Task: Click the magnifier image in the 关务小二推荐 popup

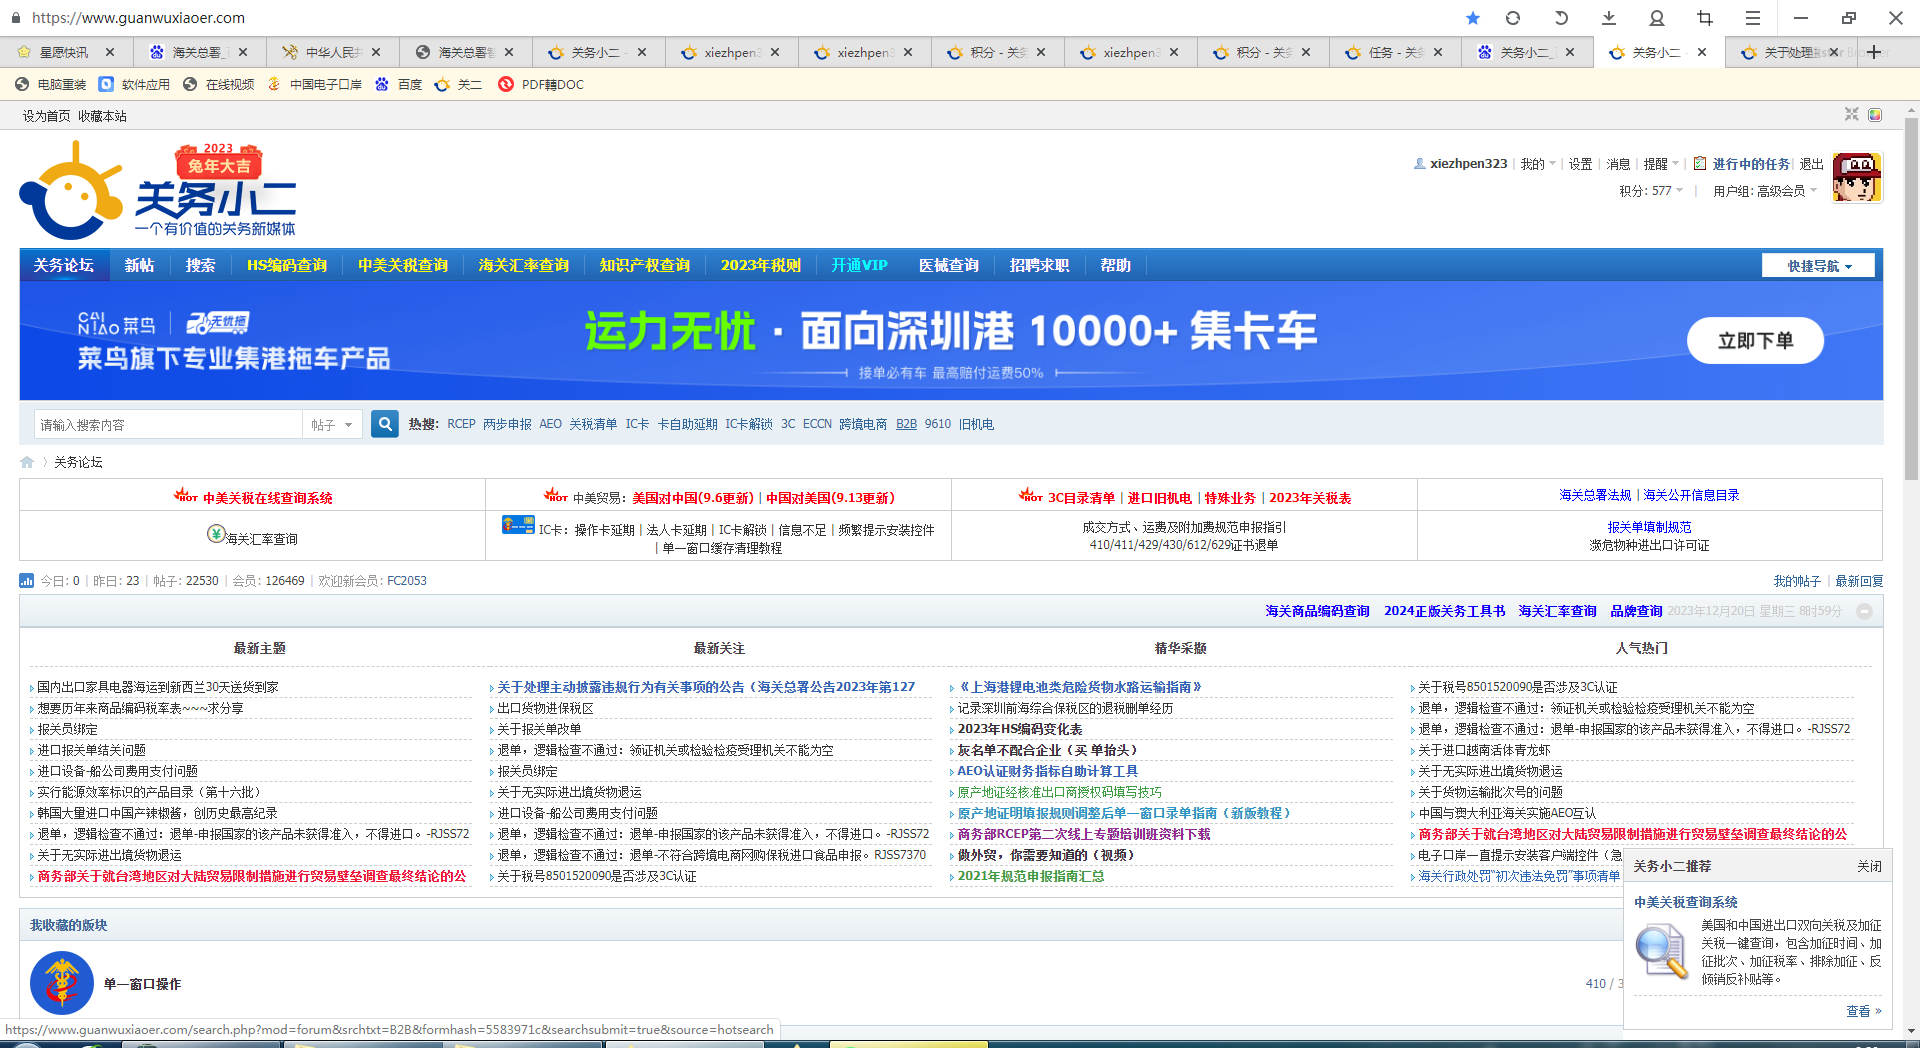Action: pos(1661,951)
